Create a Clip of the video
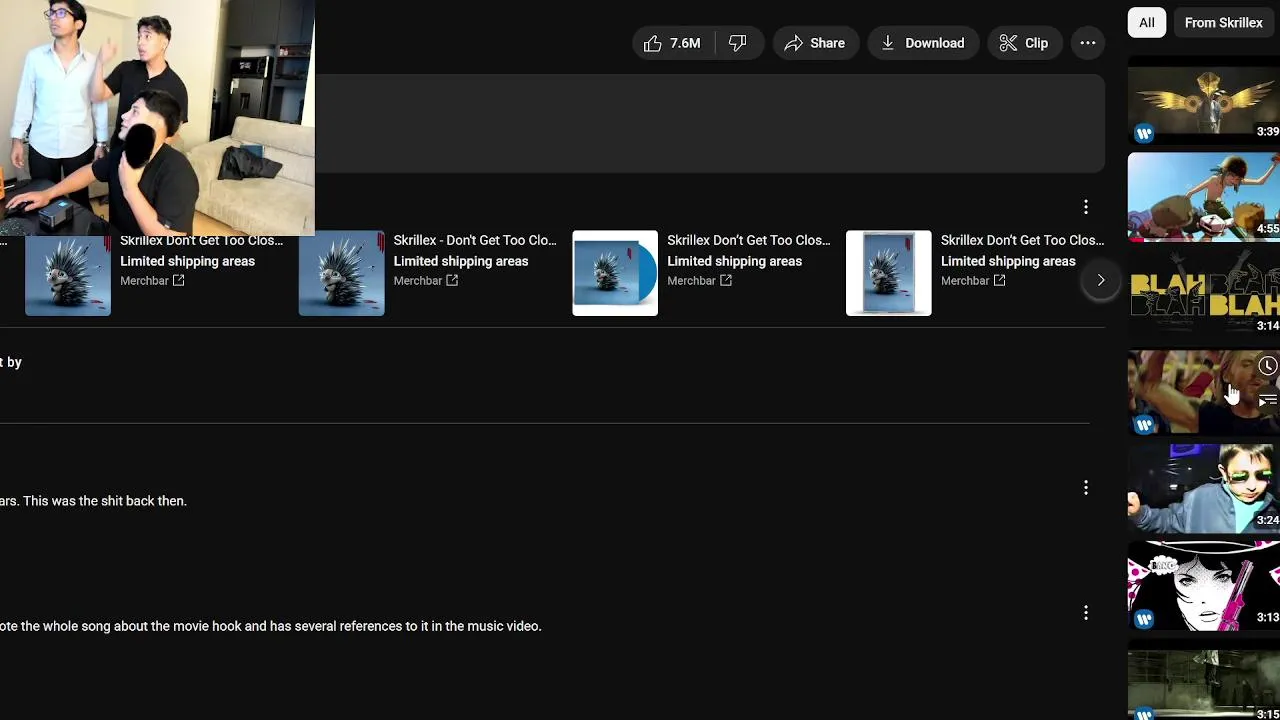 click(1024, 43)
